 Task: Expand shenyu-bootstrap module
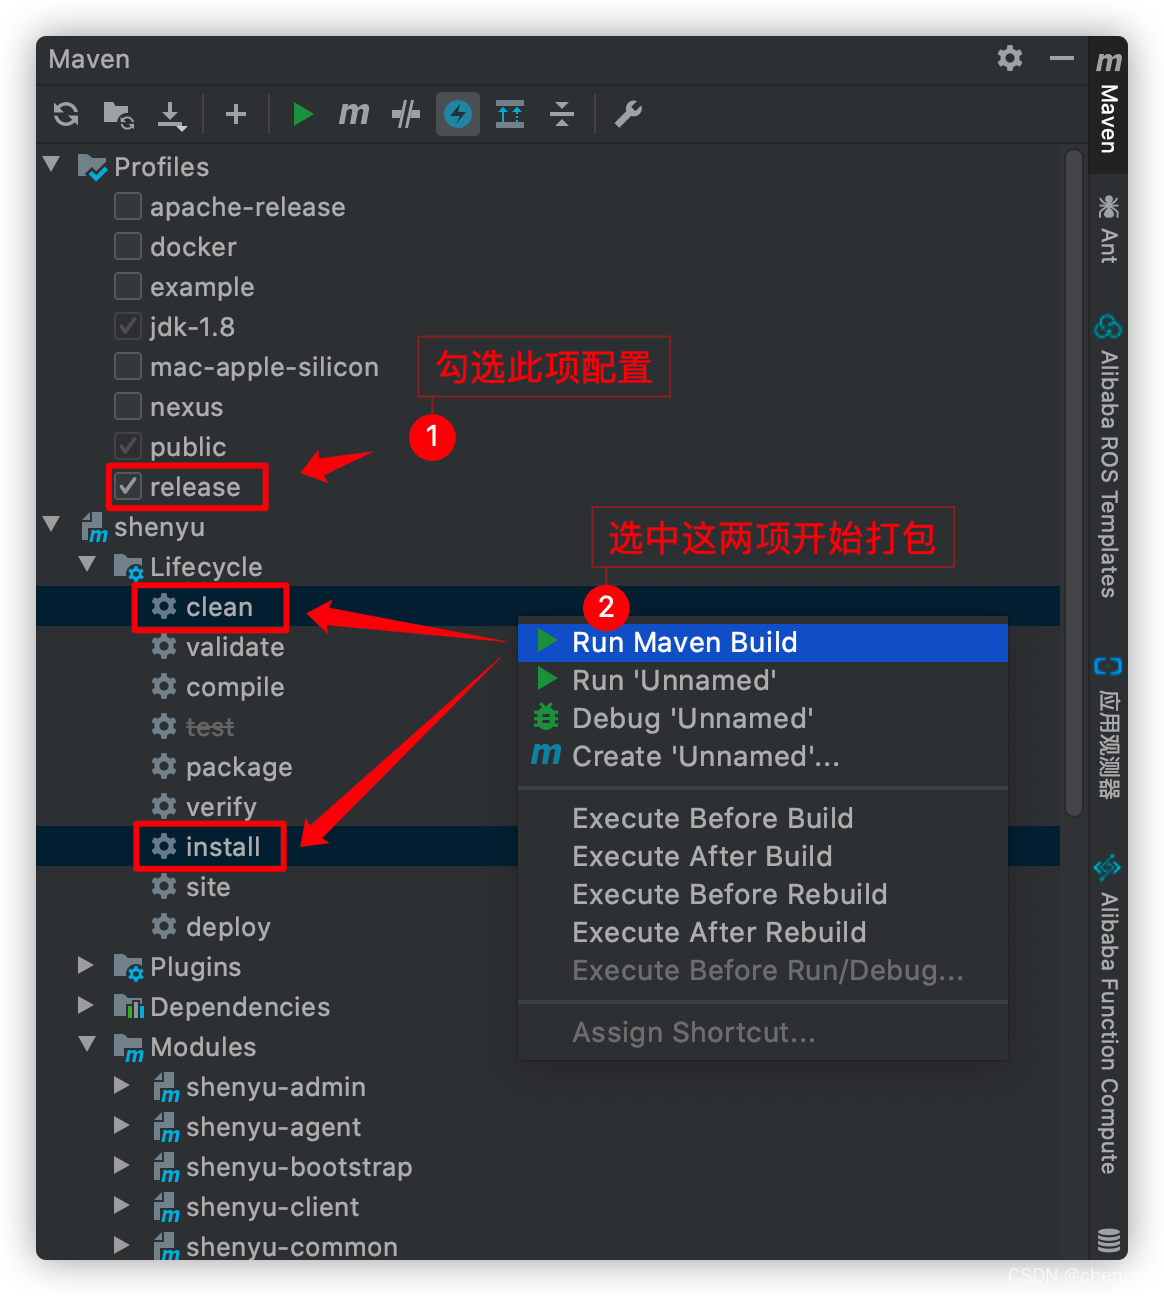122,1165
